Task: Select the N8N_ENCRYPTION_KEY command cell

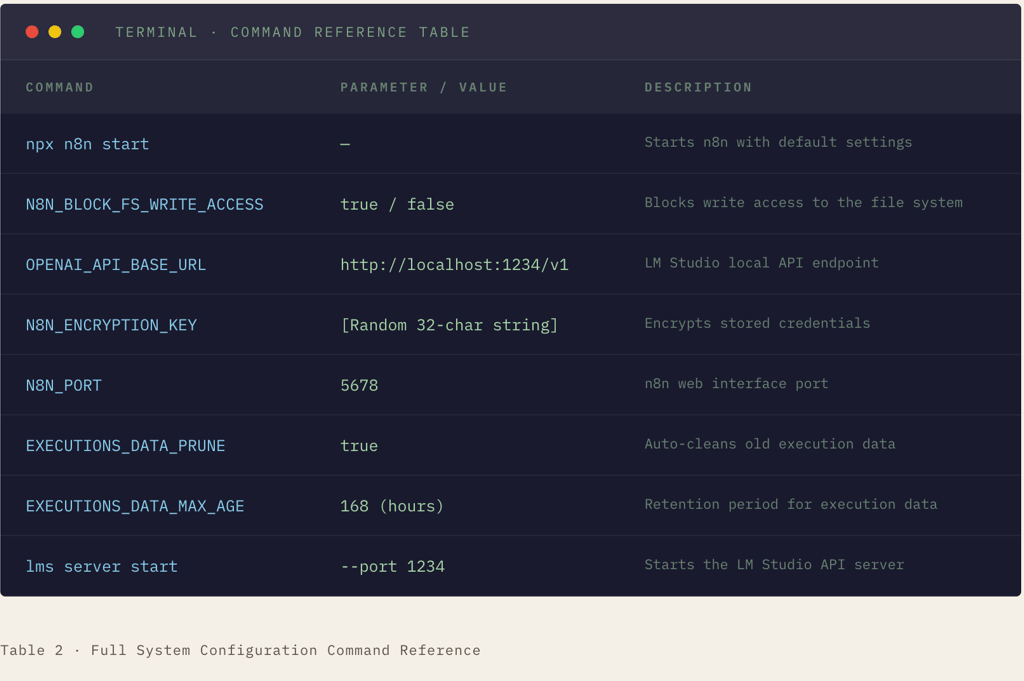Action: click(x=111, y=325)
